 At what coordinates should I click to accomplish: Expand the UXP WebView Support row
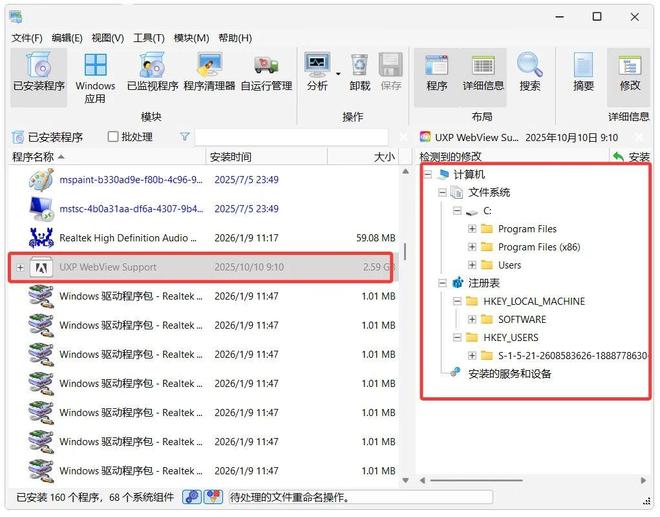coord(20,267)
